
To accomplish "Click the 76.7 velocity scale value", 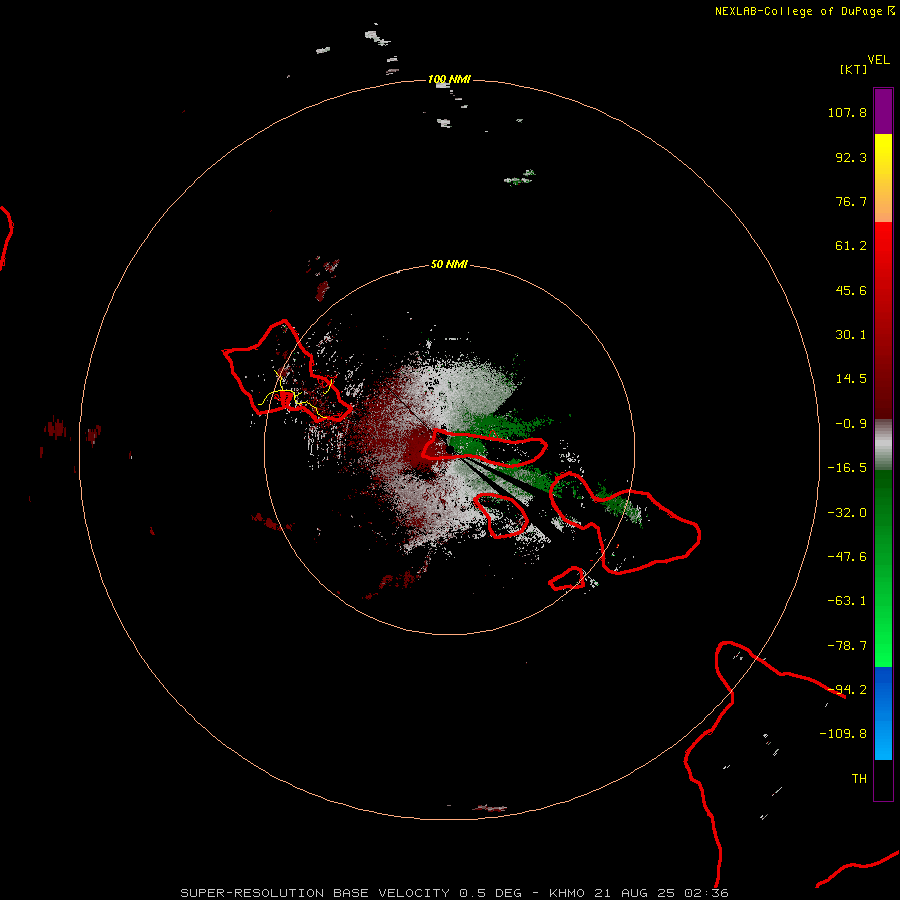I will [851, 201].
